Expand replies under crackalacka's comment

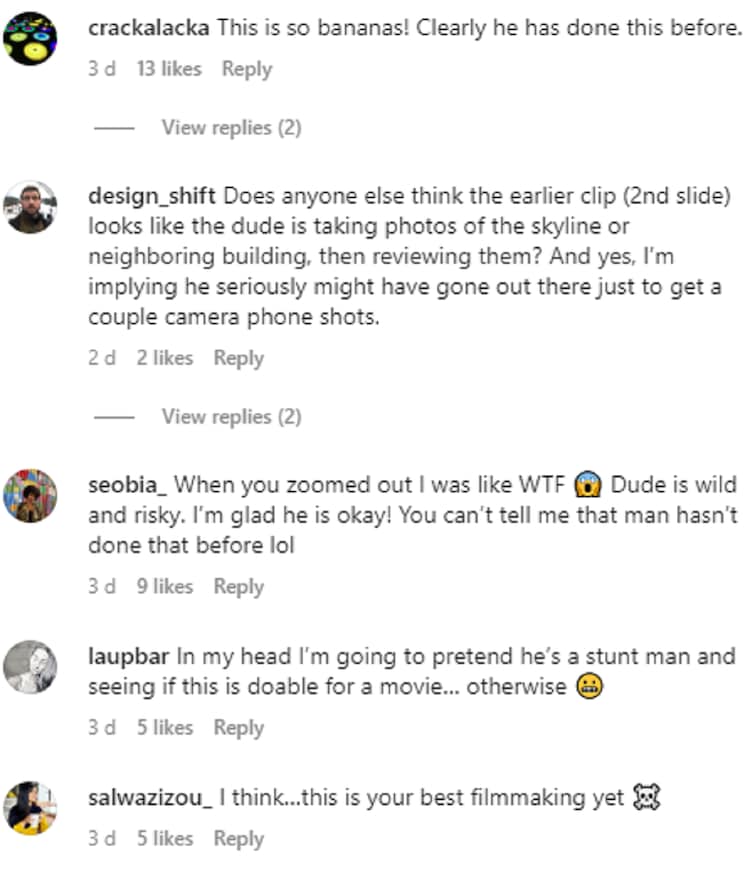pos(231,128)
